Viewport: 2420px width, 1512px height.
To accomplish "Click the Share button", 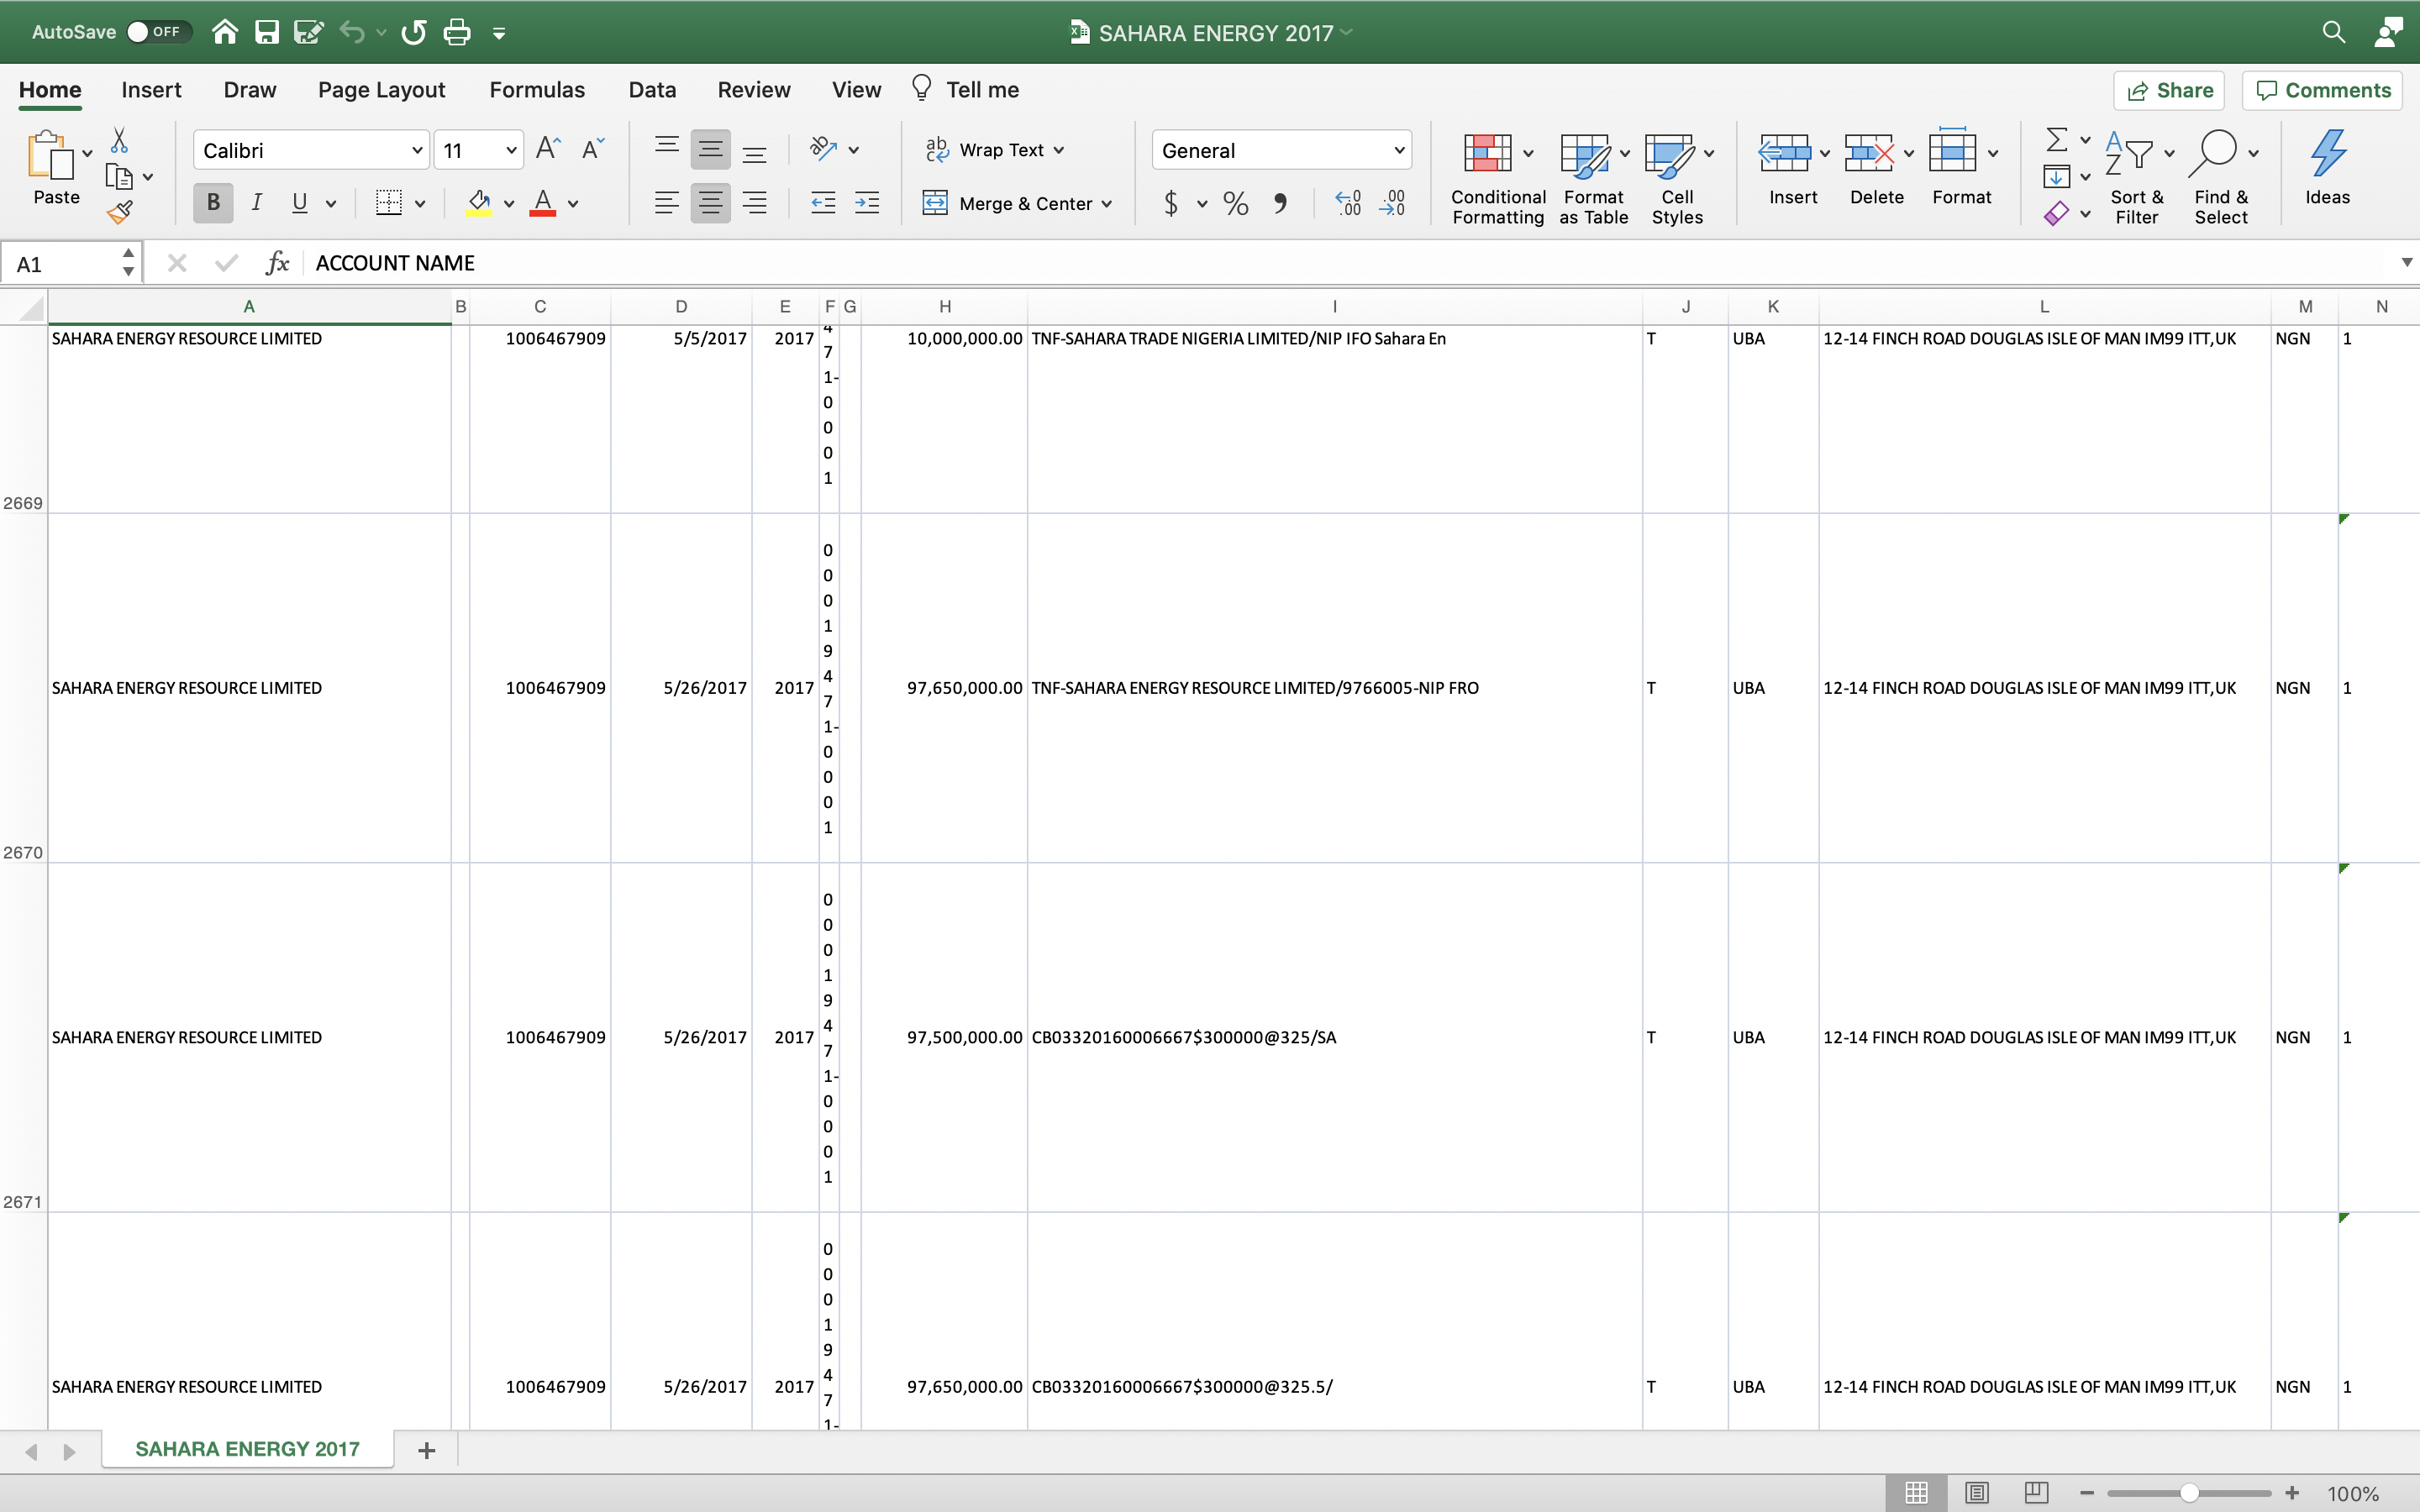I will coord(2169,90).
